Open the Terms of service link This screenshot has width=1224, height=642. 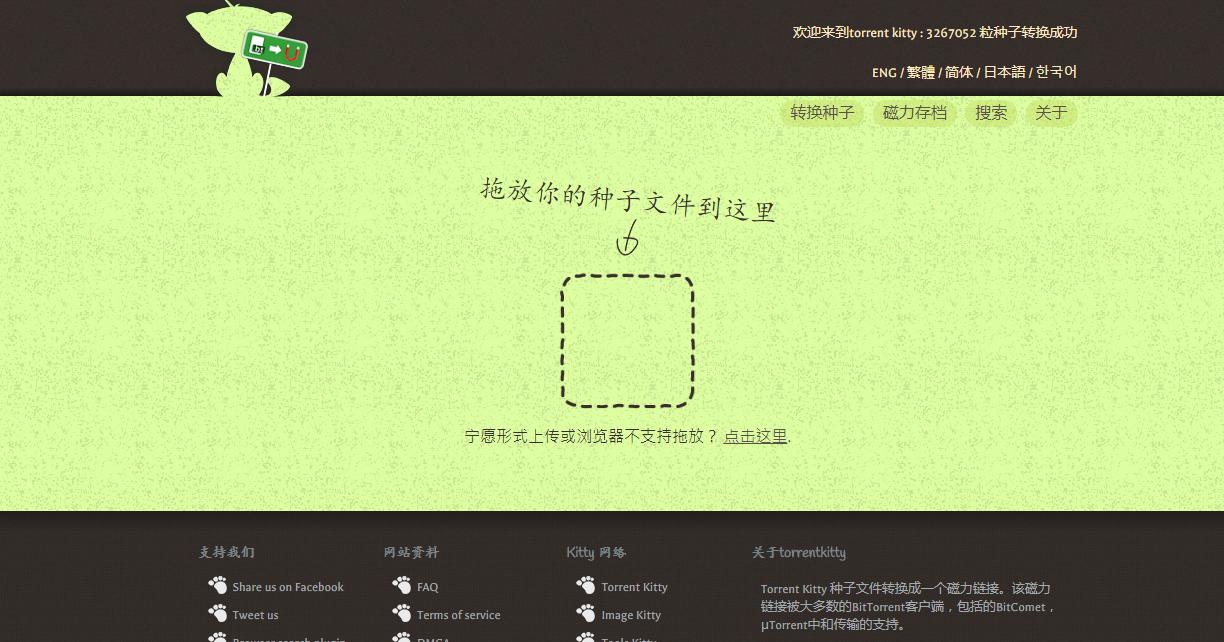click(458, 614)
